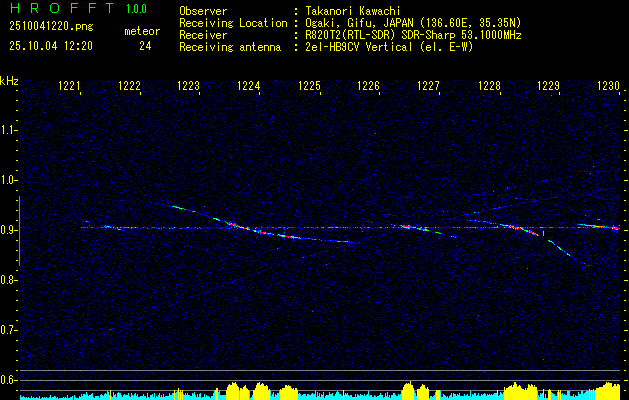The image size is (629, 400).
Task: Click the Receiving antenna label
Action: 230,47
